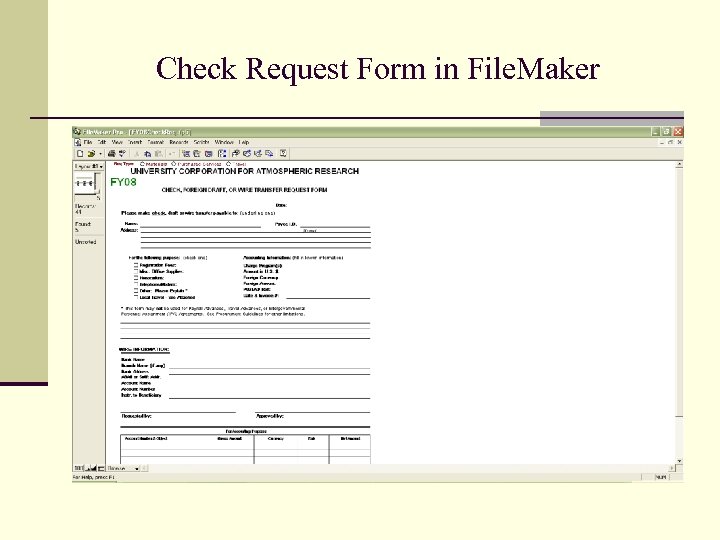
Task: Check the Honorarium checkbox
Action: point(136,278)
